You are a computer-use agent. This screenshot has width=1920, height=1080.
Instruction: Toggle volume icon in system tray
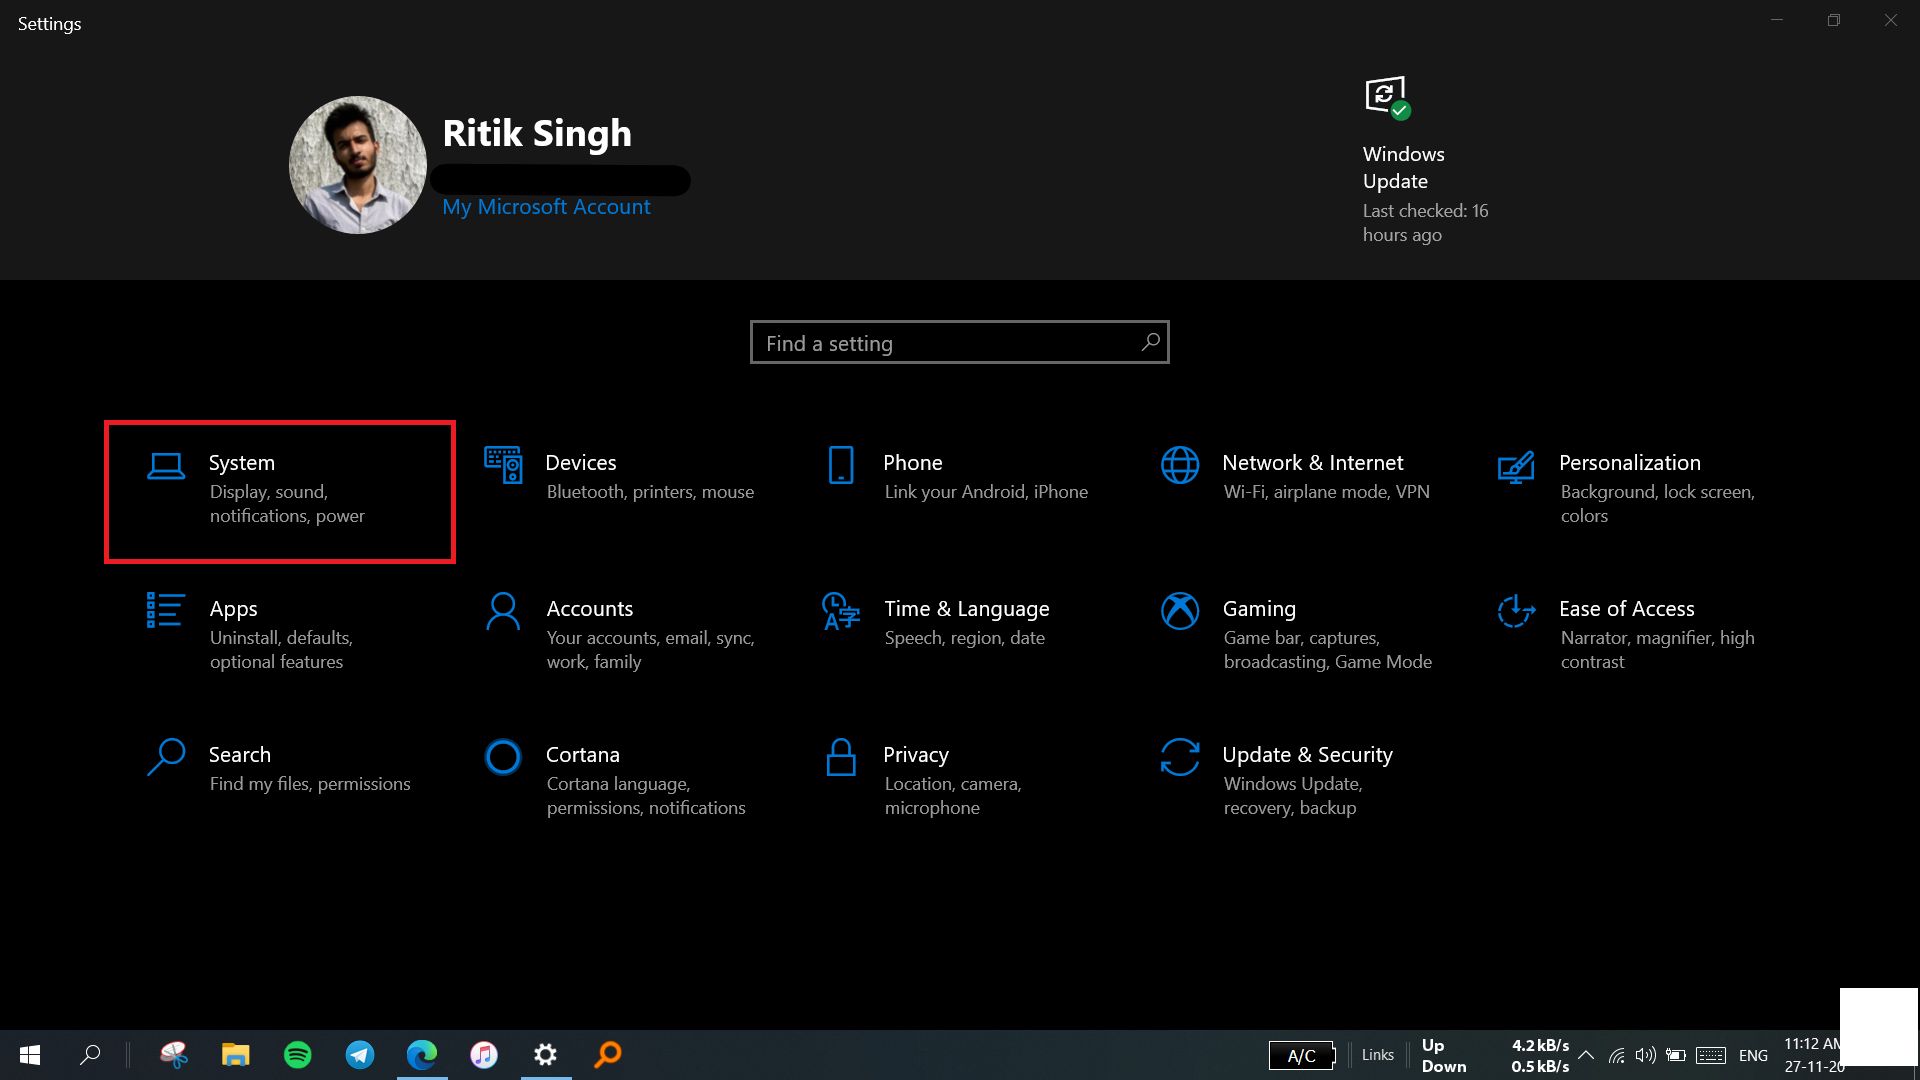pyautogui.click(x=1646, y=1054)
